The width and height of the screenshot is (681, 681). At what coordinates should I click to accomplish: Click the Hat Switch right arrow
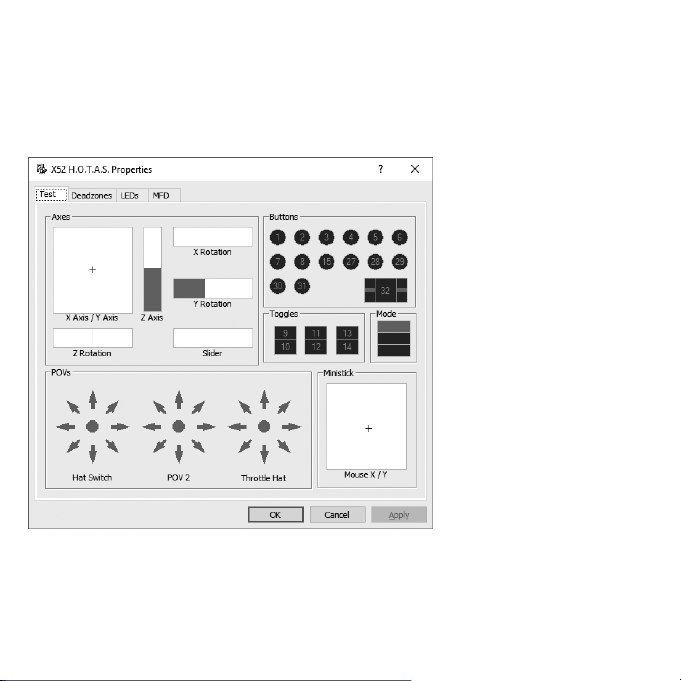tap(120, 427)
